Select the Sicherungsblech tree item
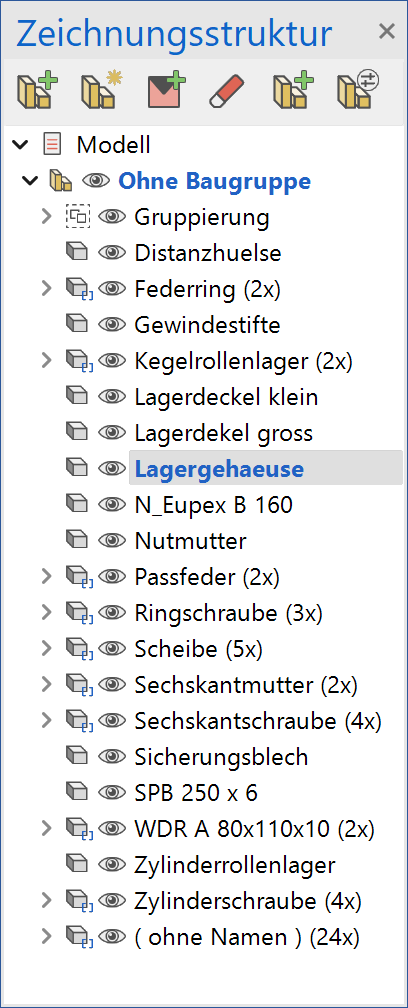 point(222,757)
